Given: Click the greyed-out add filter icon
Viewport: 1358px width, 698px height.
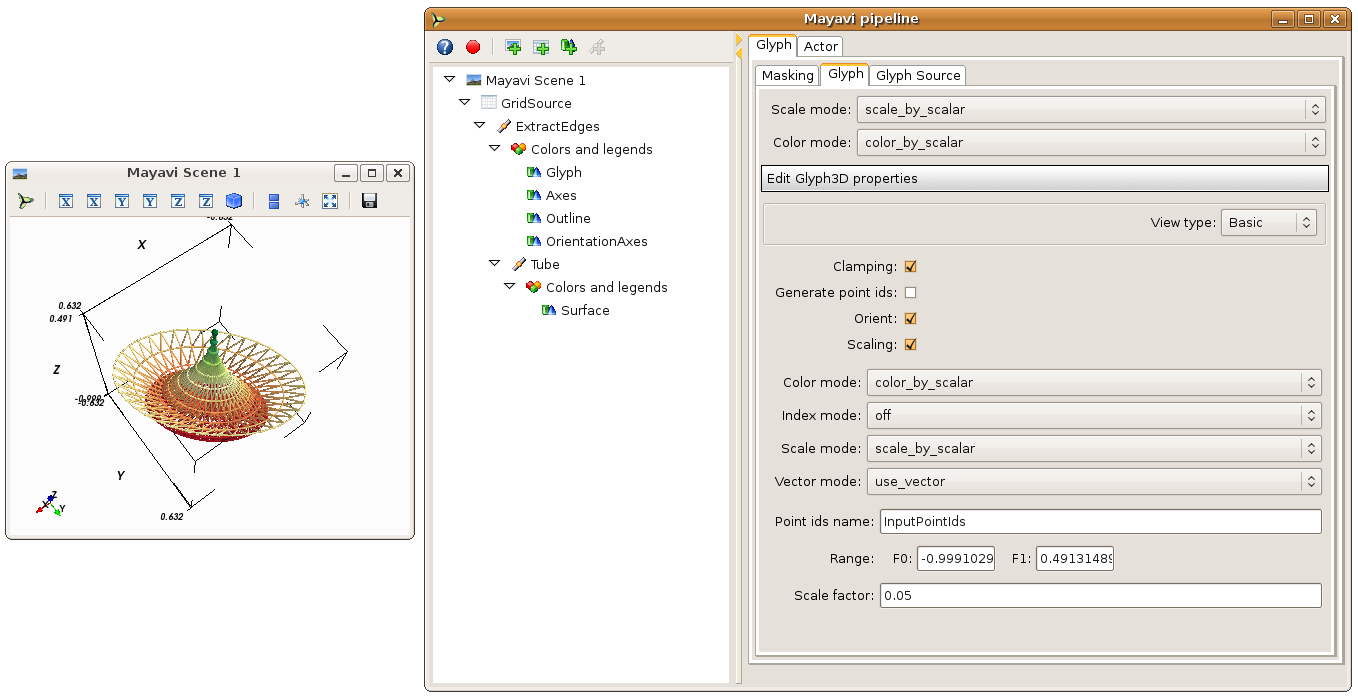Looking at the screenshot, I should point(597,47).
